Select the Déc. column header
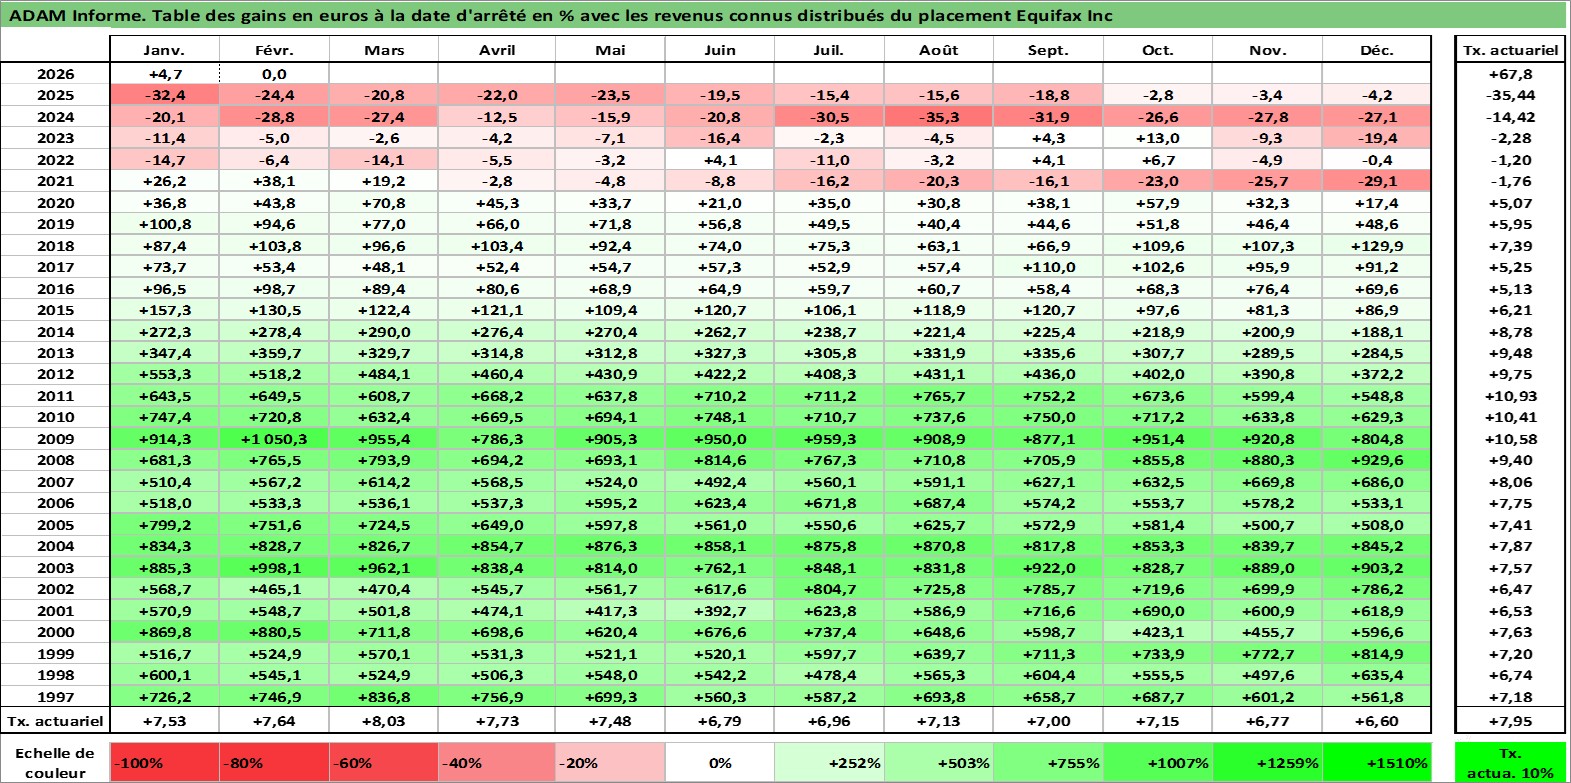The image size is (1571, 783). 1376,50
